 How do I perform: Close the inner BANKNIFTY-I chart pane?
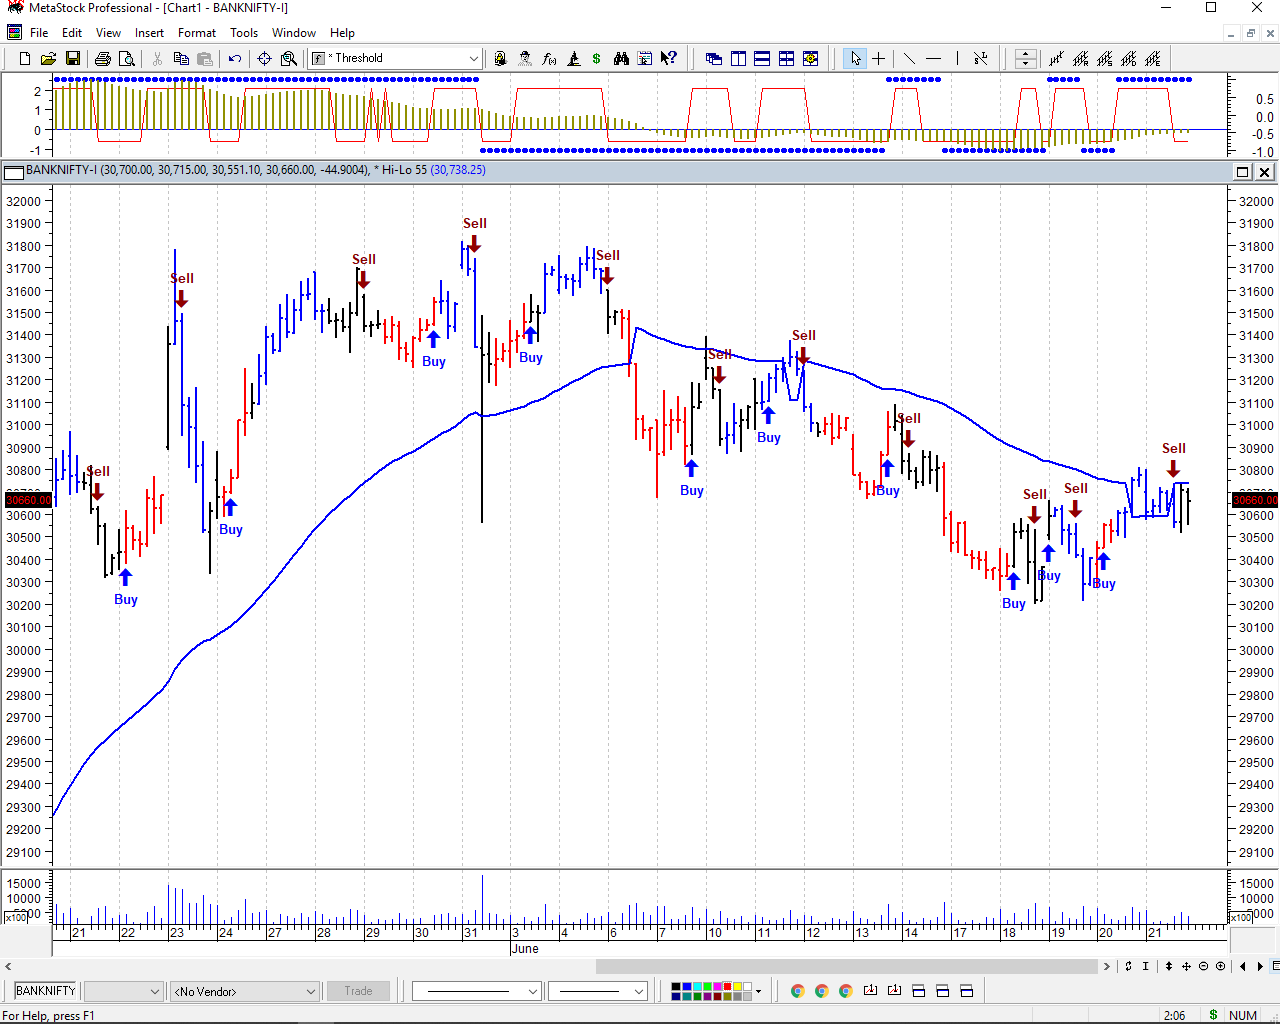(x=1264, y=172)
